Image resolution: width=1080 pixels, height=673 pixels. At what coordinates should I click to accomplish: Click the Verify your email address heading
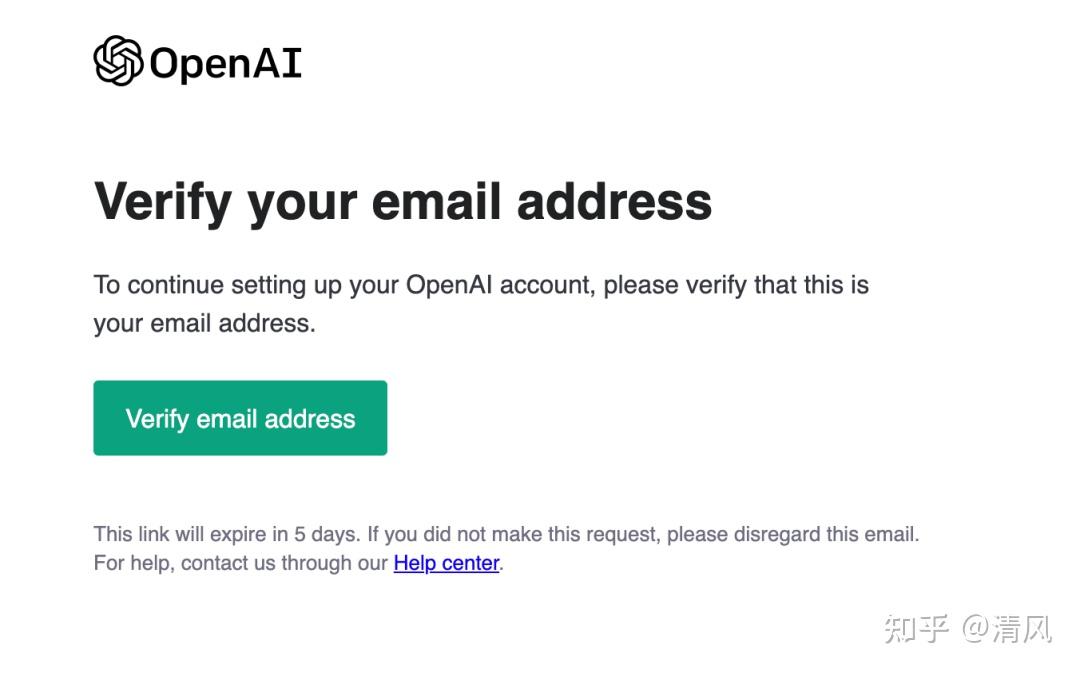coord(402,201)
